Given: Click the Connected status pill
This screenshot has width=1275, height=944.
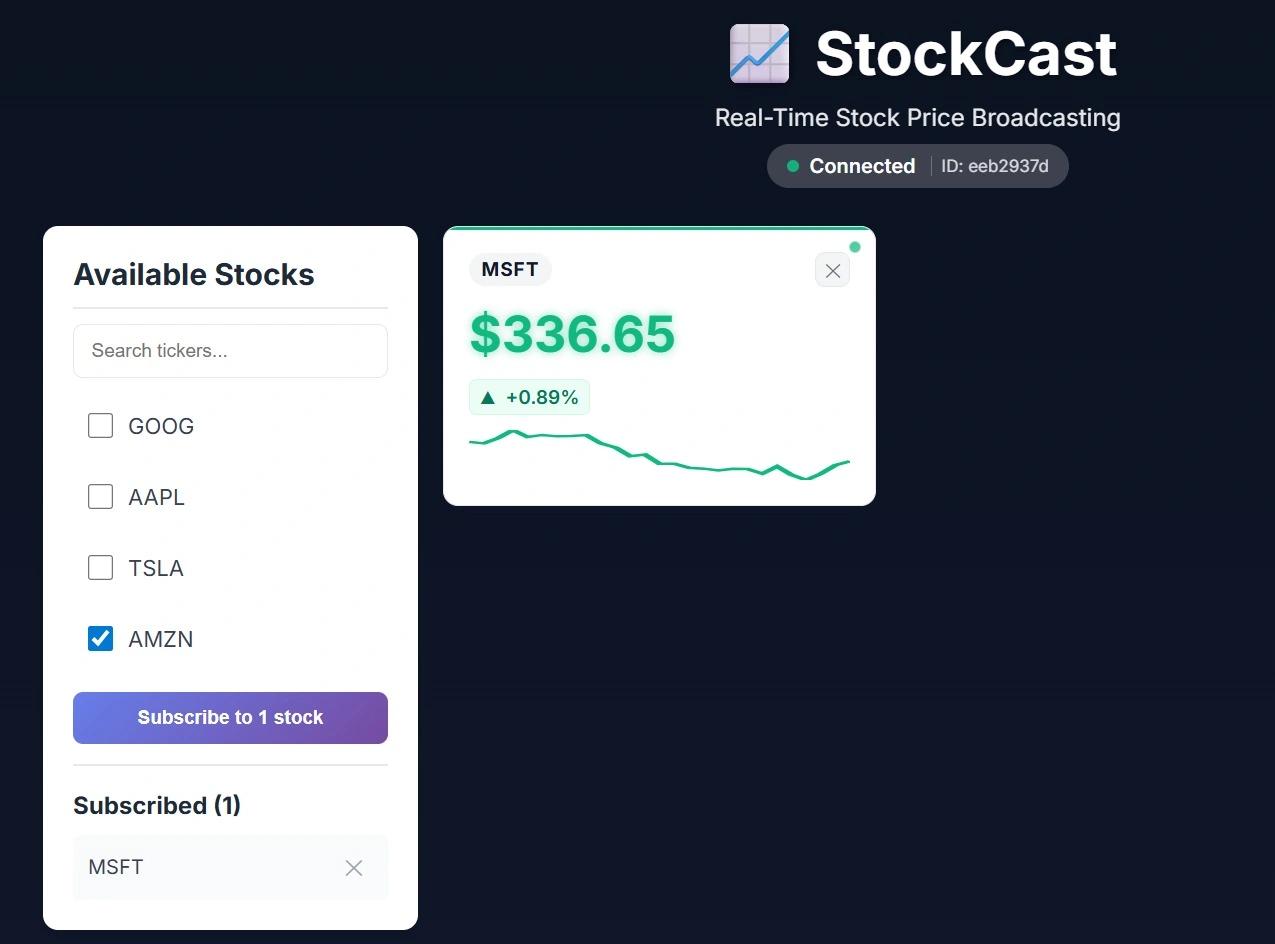Looking at the screenshot, I should [862, 166].
